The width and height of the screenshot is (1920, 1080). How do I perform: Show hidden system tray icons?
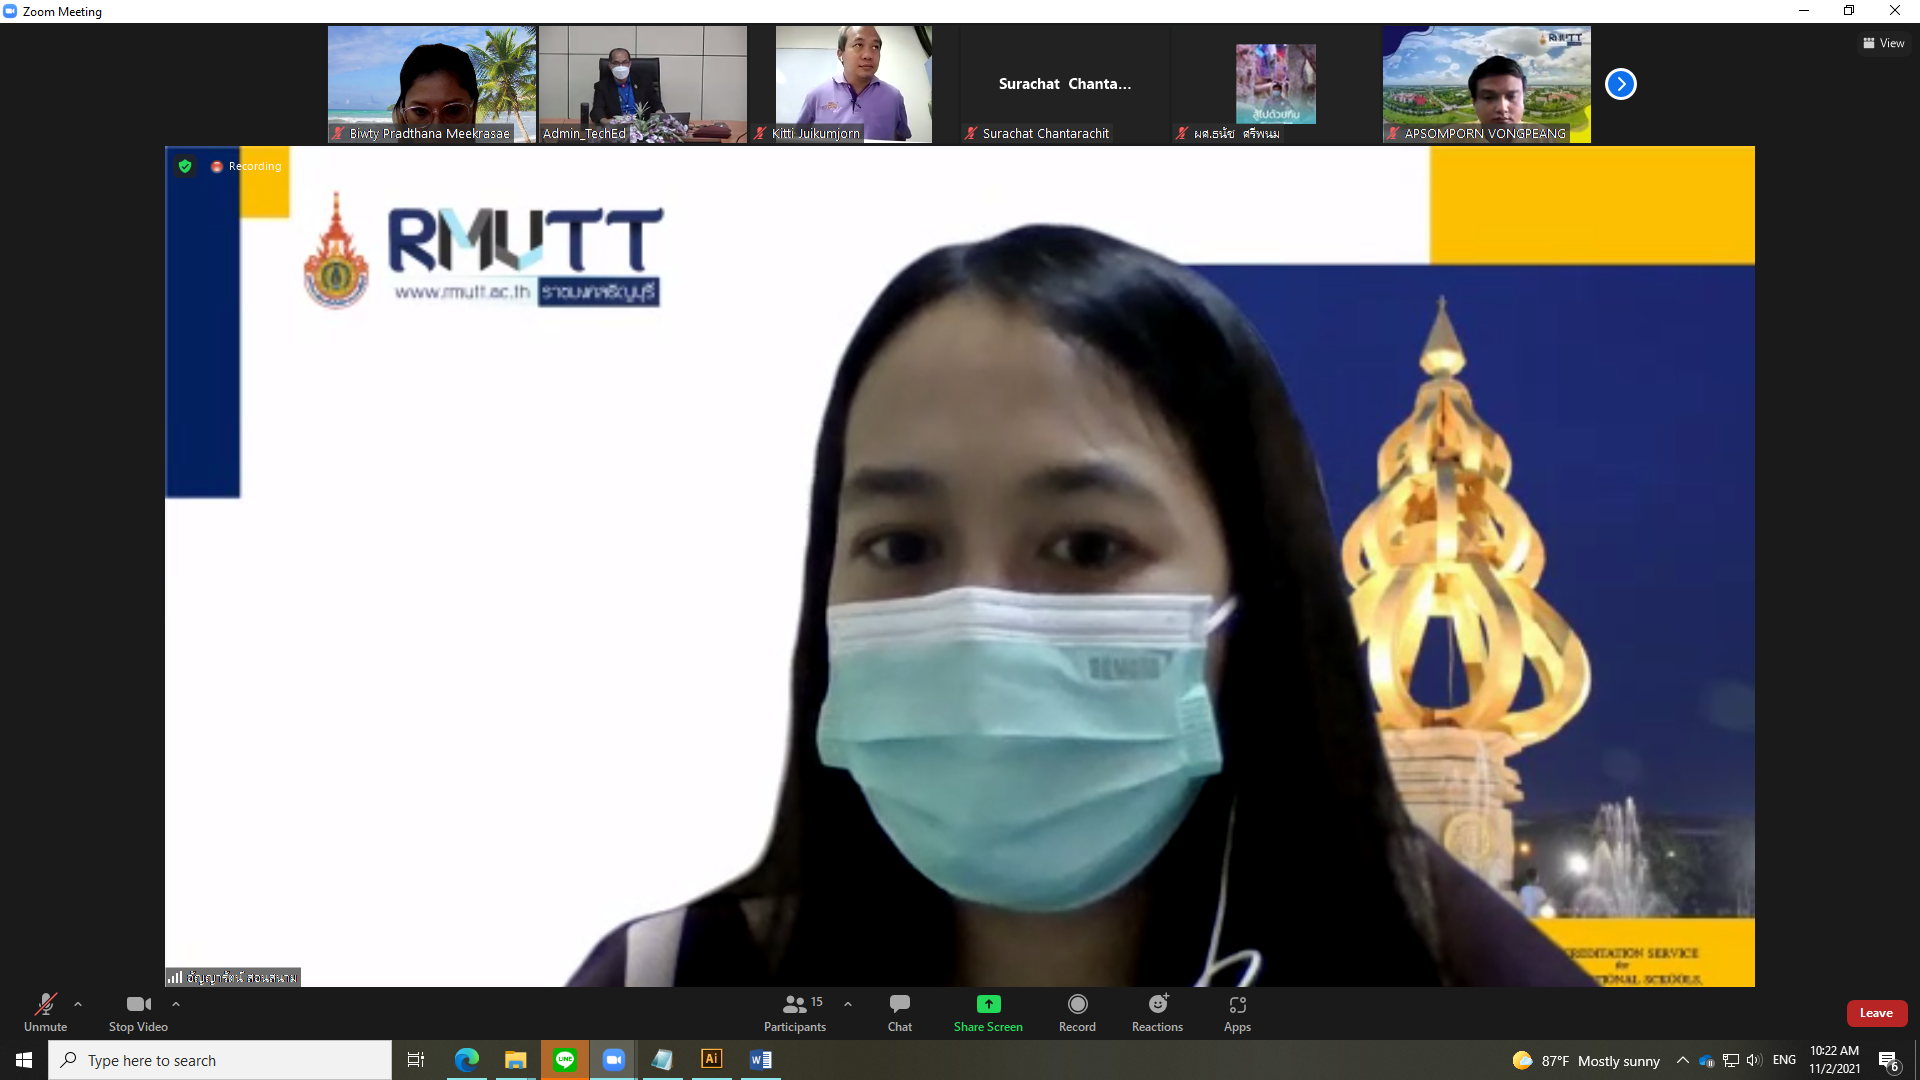point(1682,1060)
